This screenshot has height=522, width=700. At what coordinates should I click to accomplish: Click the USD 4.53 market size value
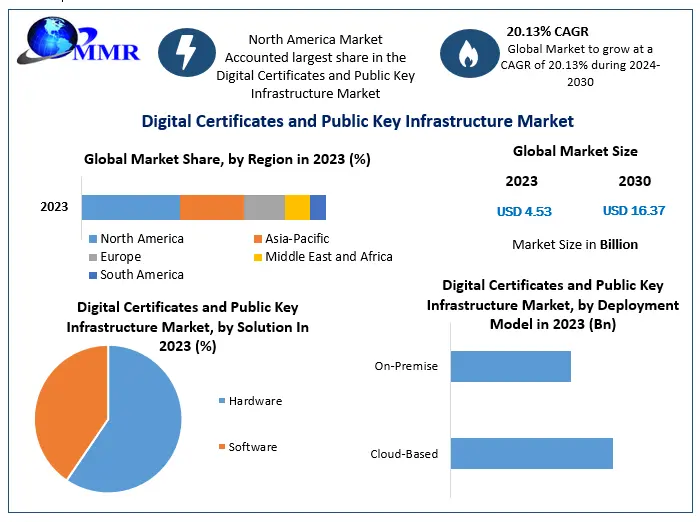coord(524,211)
